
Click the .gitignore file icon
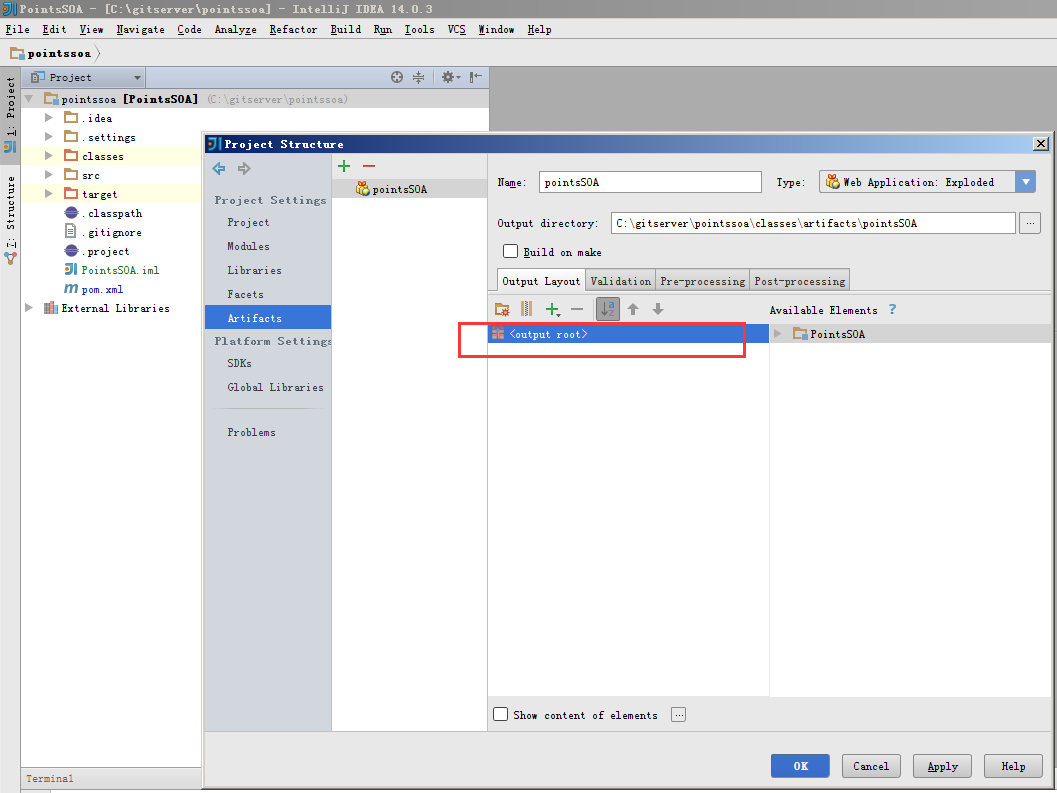coord(71,231)
